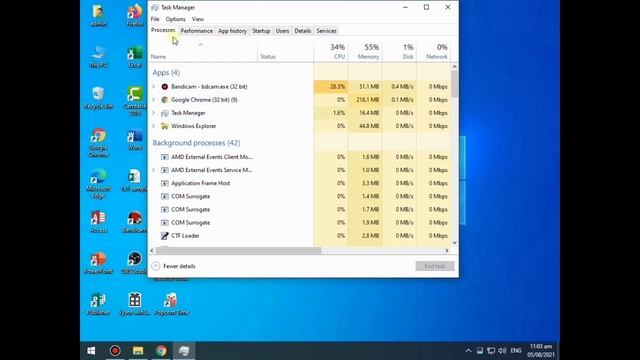Select AMD External Events Client Mo... row

300,157
